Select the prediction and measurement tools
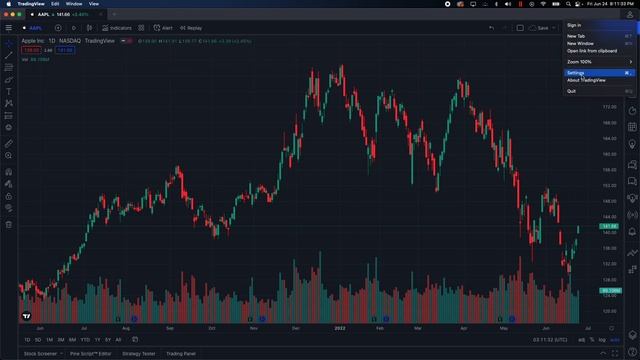640x360 pixels. [9, 116]
